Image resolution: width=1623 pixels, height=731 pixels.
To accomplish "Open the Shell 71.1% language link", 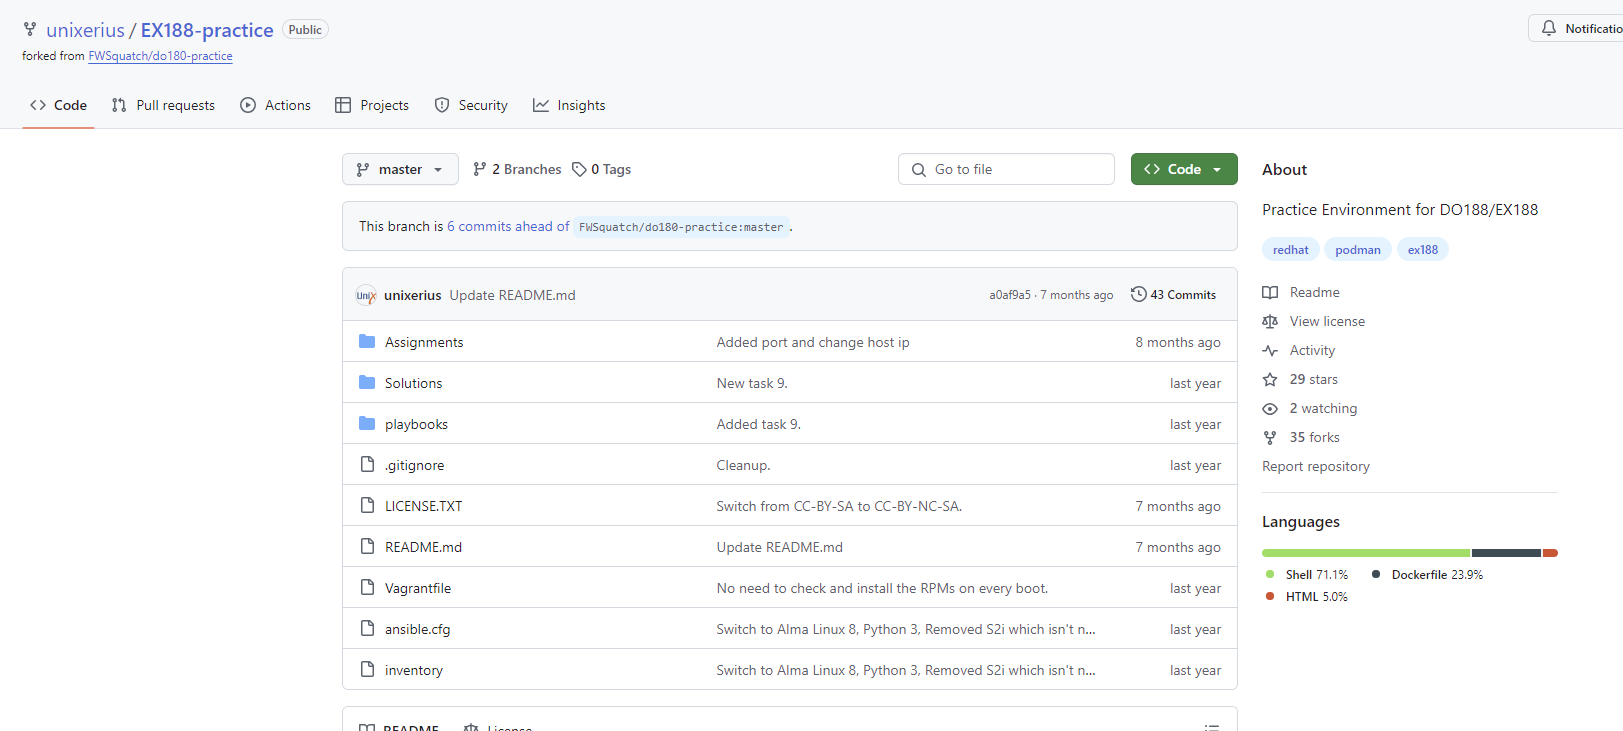I will 1306,575.
